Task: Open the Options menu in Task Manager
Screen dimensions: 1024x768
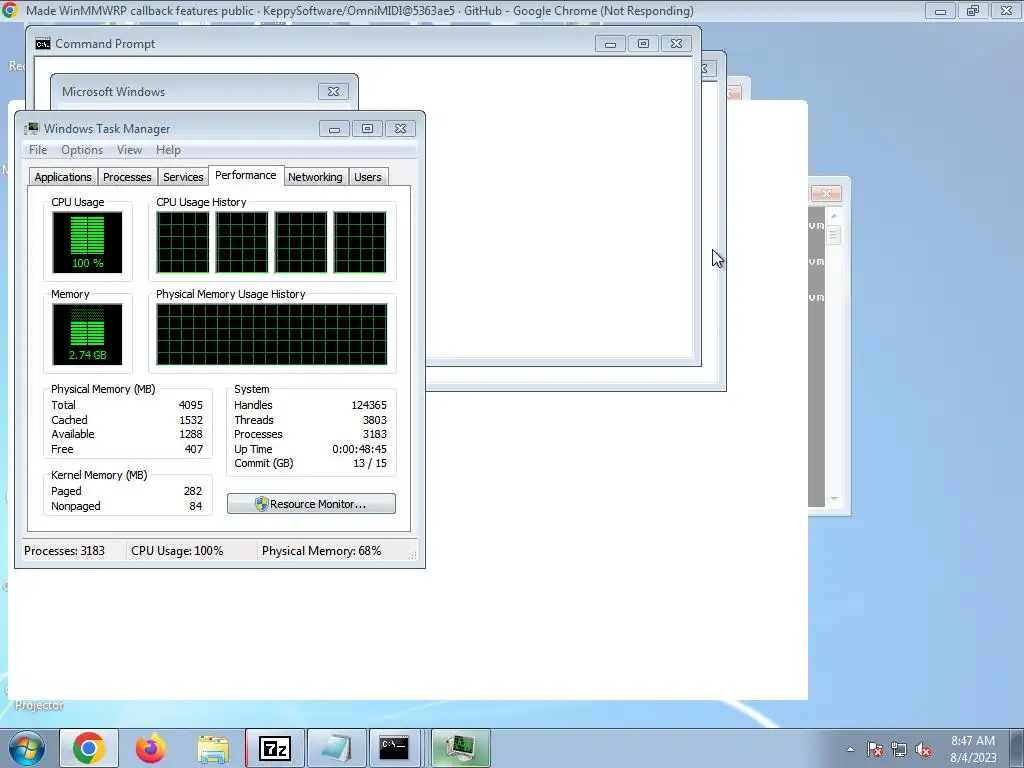Action: pyautogui.click(x=82, y=150)
